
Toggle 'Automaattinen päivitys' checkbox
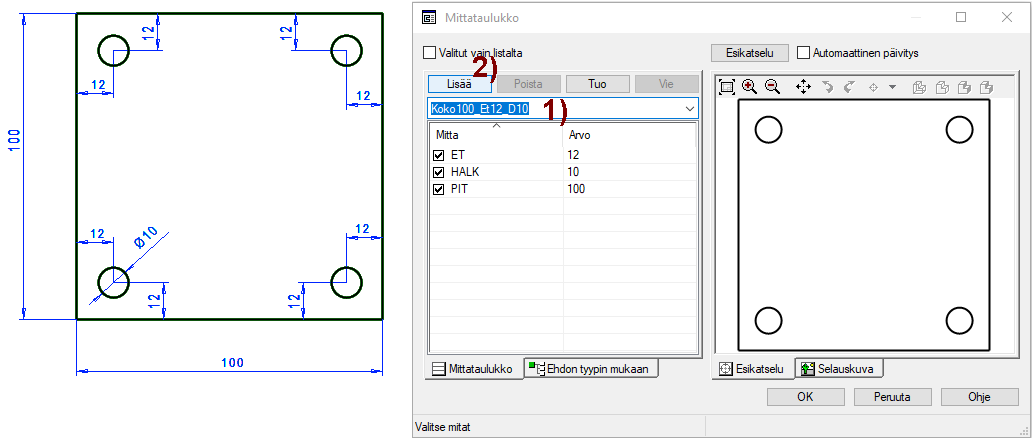point(804,53)
